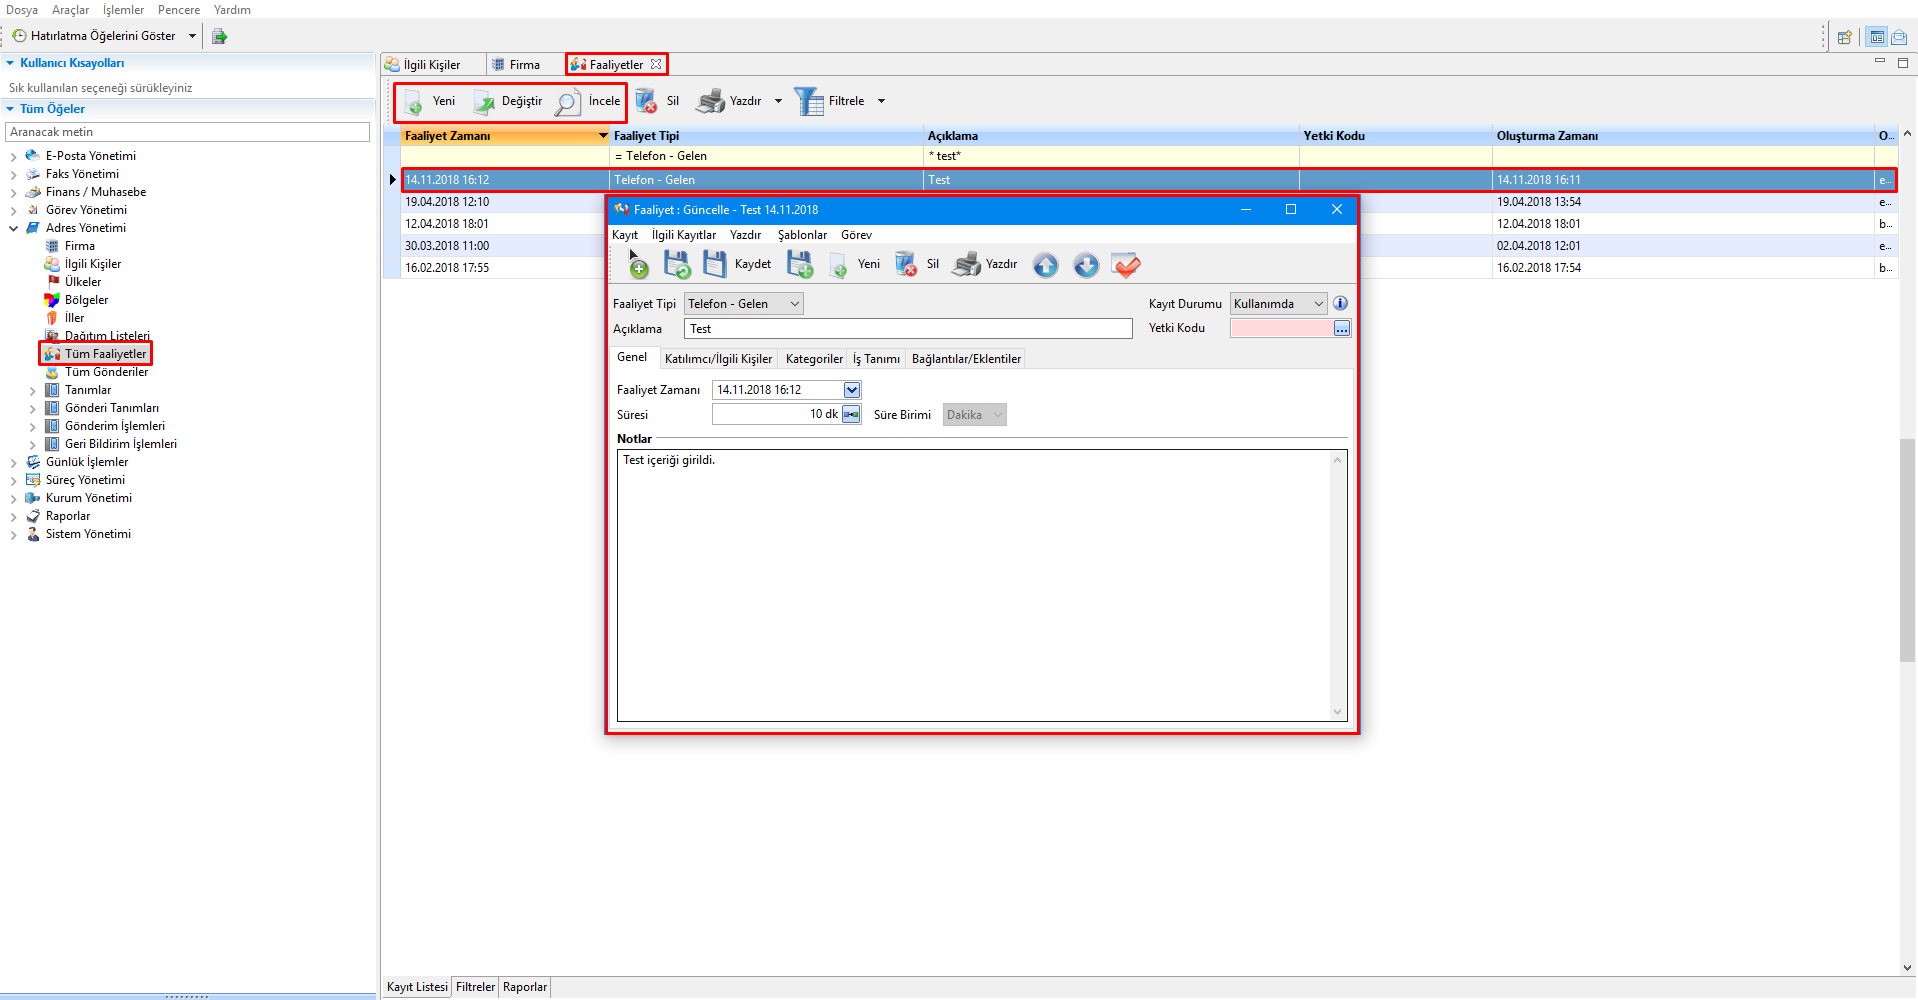Select Tüm Gönderiler in the sidebar tree
The width and height of the screenshot is (1918, 1000).
pos(106,372)
